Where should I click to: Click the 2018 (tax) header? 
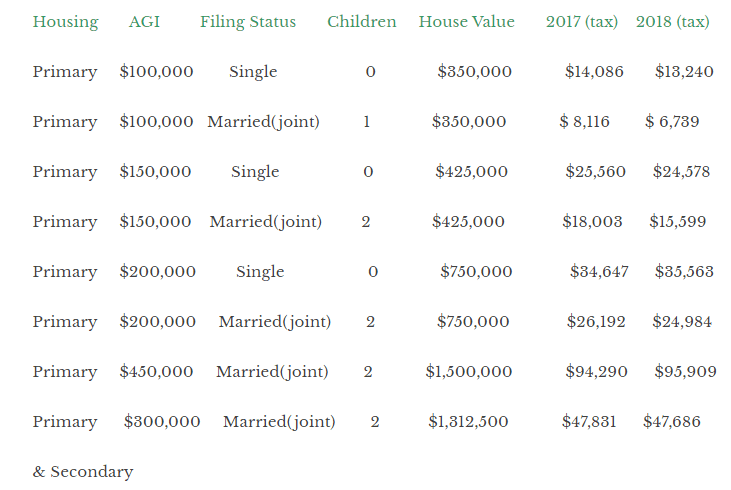coord(673,22)
